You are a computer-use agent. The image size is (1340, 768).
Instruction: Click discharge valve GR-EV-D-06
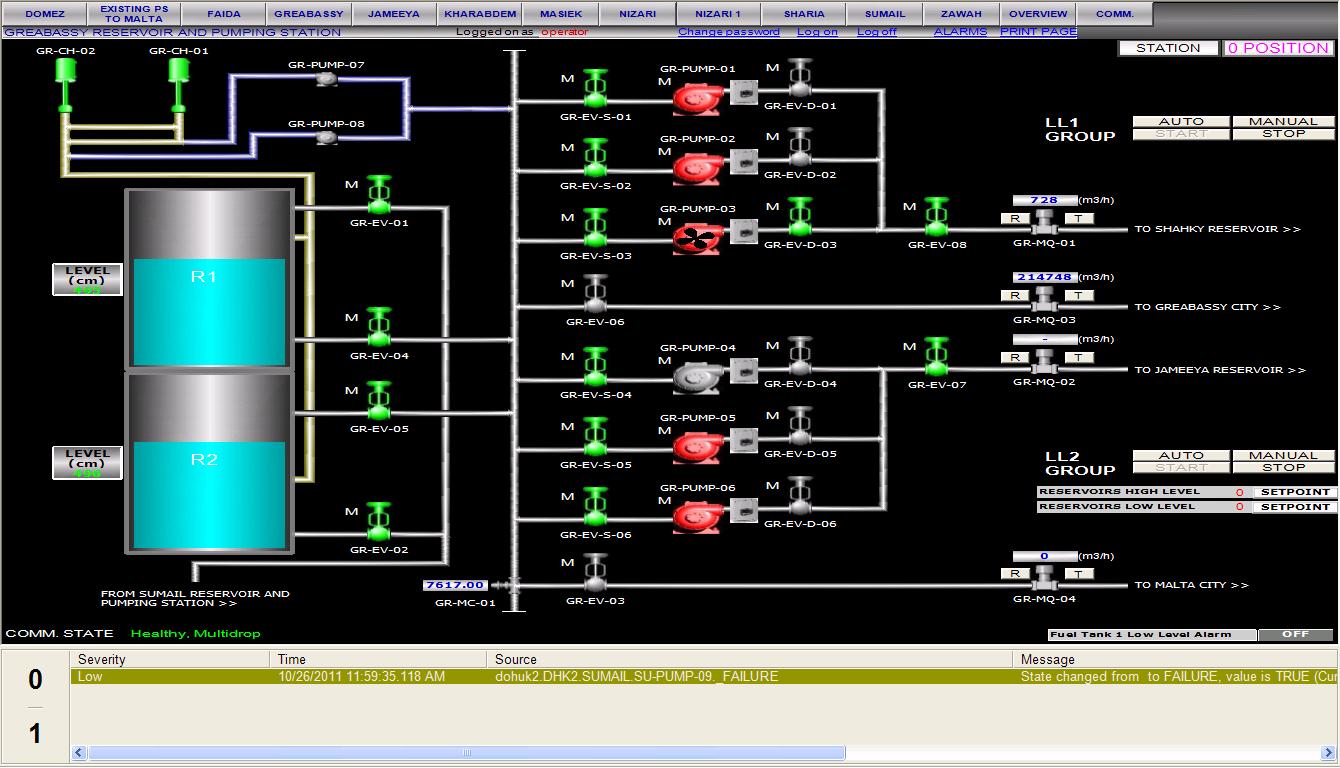coord(799,497)
